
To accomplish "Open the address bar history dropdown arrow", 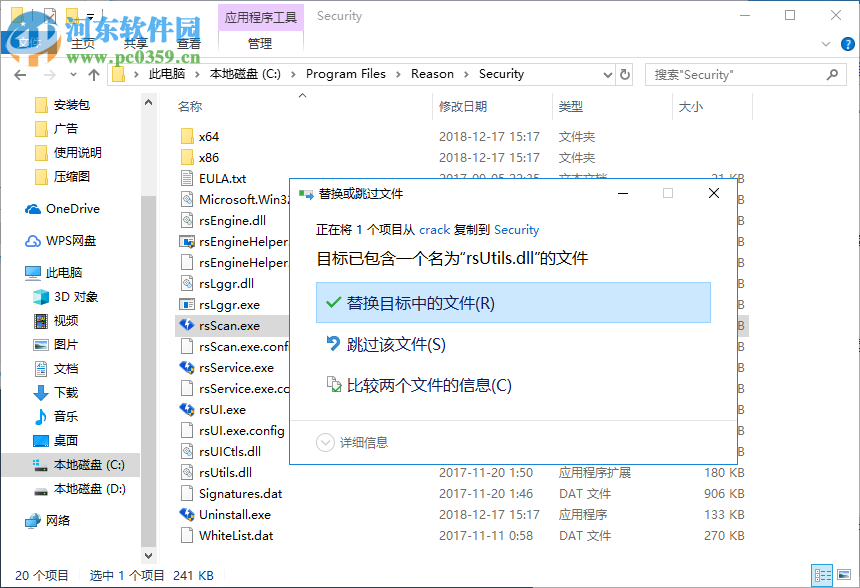I will point(607,74).
